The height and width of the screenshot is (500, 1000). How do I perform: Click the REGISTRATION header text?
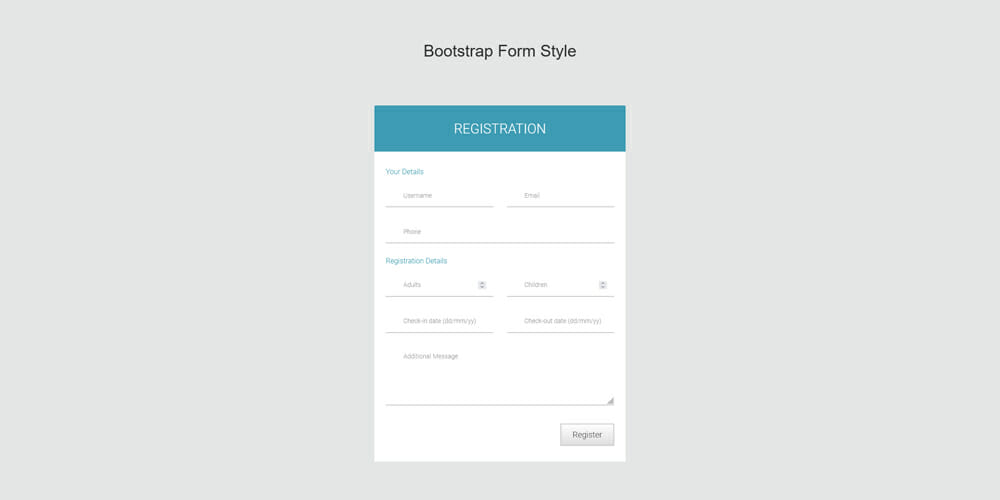[x=500, y=129]
